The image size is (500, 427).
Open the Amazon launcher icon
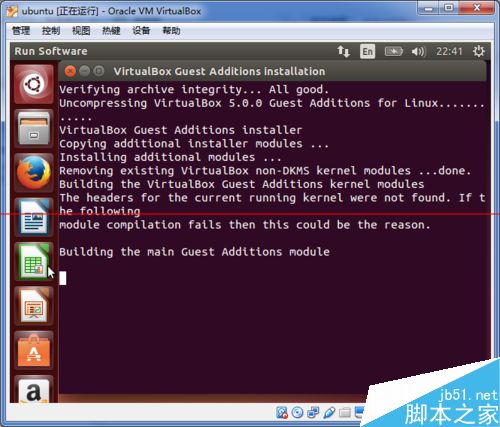click(33, 390)
